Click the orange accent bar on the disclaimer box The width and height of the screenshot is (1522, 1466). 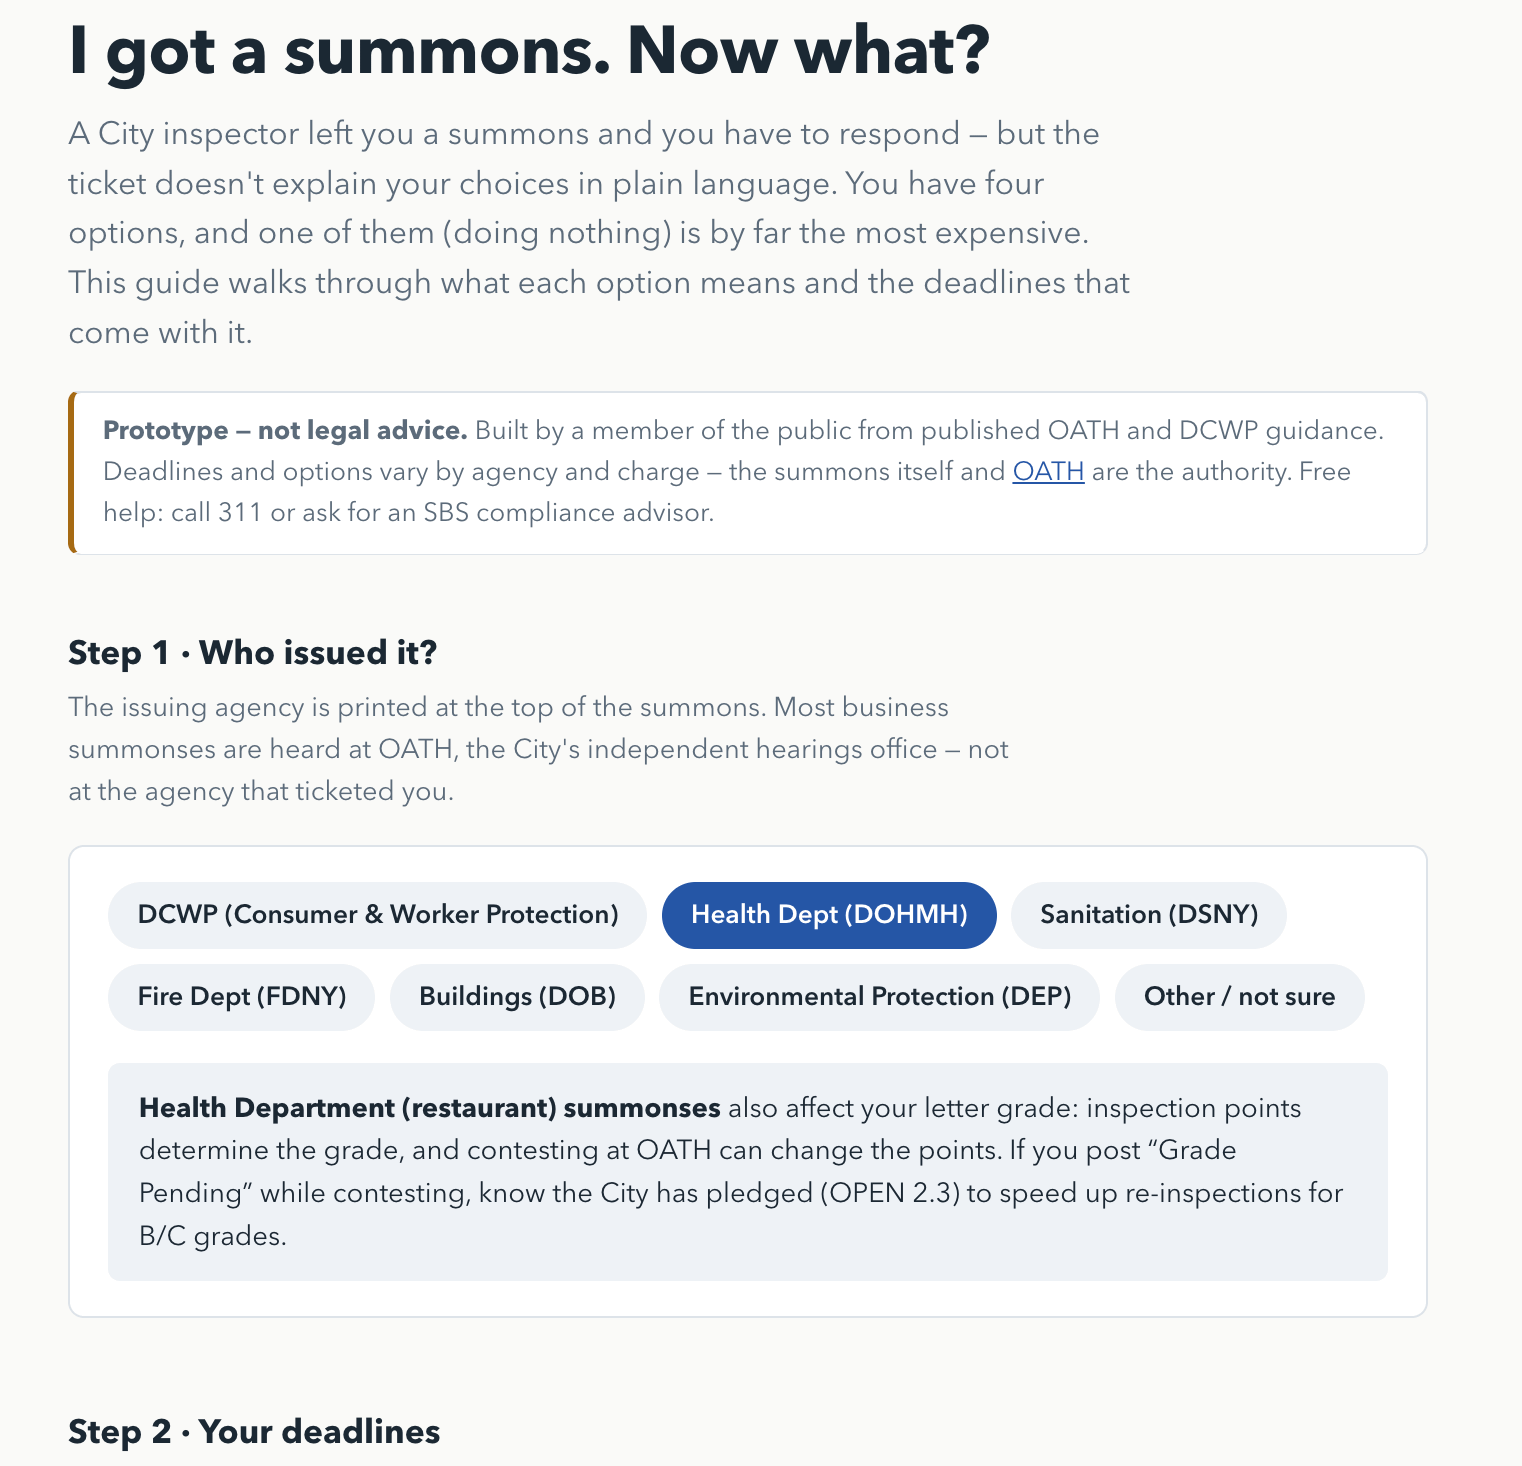point(71,473)
